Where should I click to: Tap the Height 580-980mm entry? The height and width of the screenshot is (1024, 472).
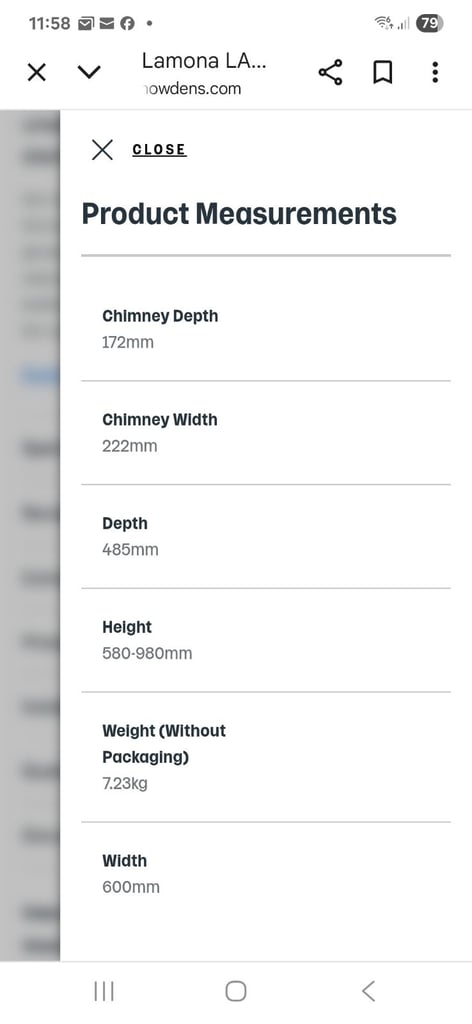click(266, 640)
